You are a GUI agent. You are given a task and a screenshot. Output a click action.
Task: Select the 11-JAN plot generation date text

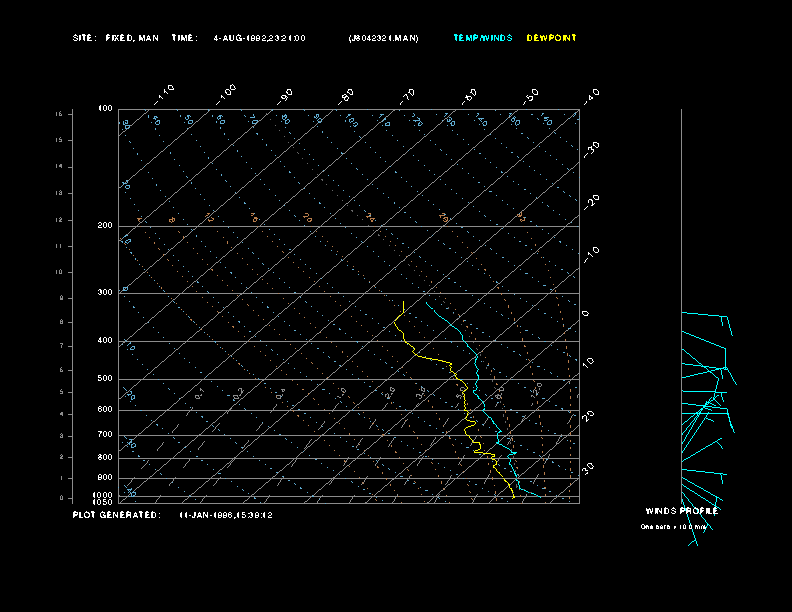pyautogui.click(x=226, y=515)
